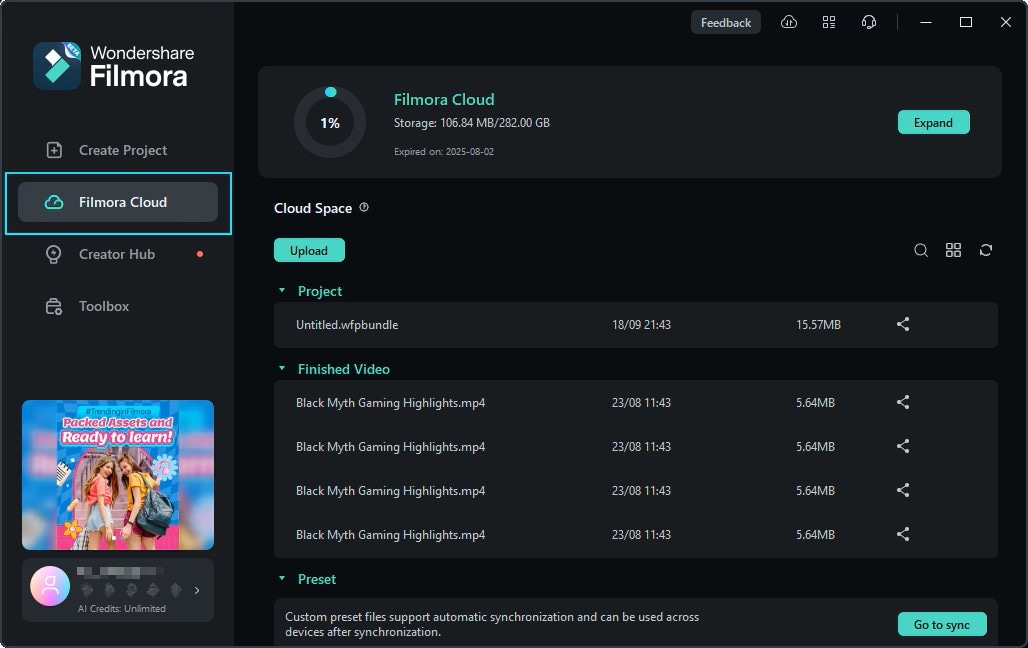Open the cloud upload status icon in titlebar
Image resolution: width=1028 pixels, height=648 pixels.
789,21
